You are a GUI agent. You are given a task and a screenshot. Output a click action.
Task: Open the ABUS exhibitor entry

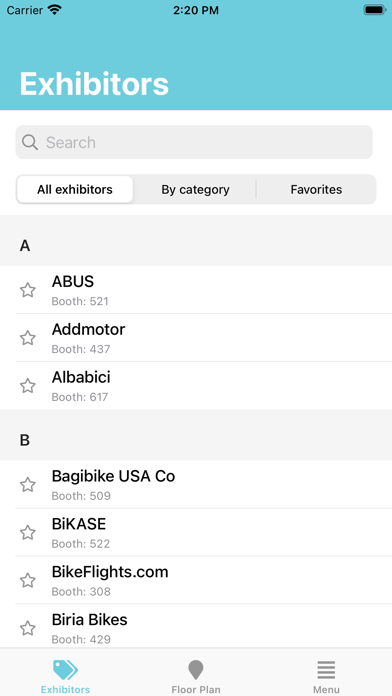196,290
